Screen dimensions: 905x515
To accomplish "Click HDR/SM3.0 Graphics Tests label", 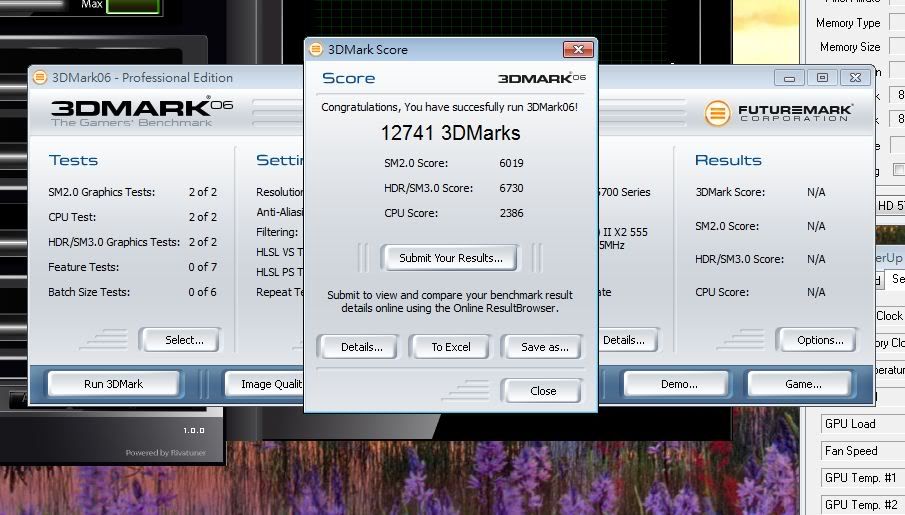I will tap(114, 242).
